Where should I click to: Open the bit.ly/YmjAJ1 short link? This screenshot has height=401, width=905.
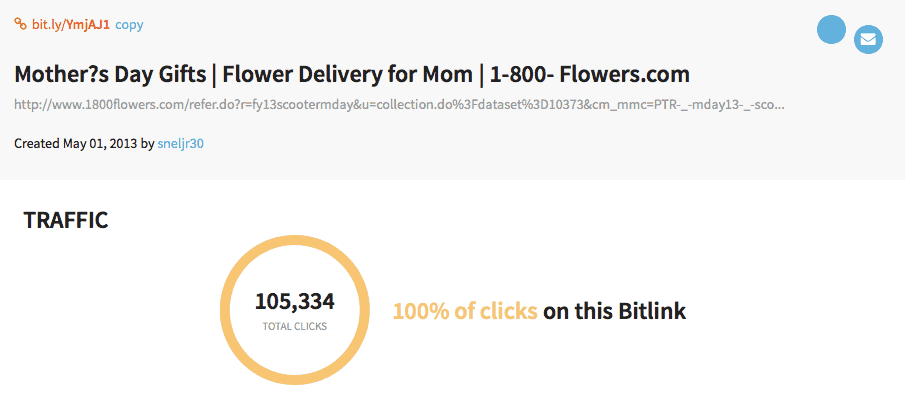[x=70, y=25]
